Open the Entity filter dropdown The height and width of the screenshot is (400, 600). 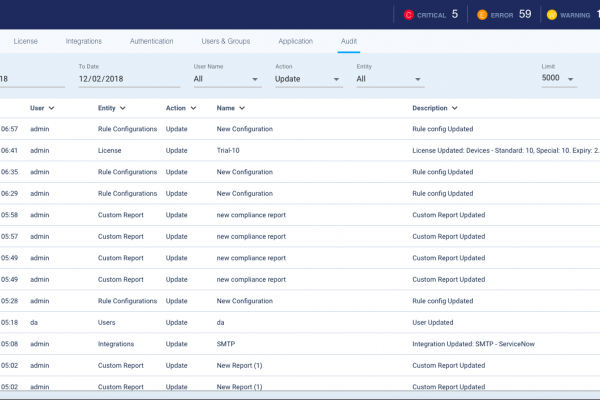click(x=390, y=79)
